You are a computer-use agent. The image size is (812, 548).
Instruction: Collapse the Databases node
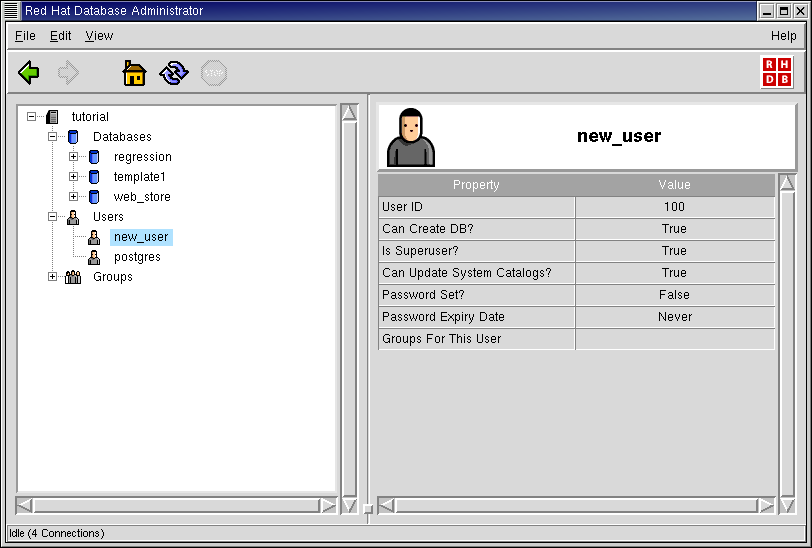tap(52, 137)
